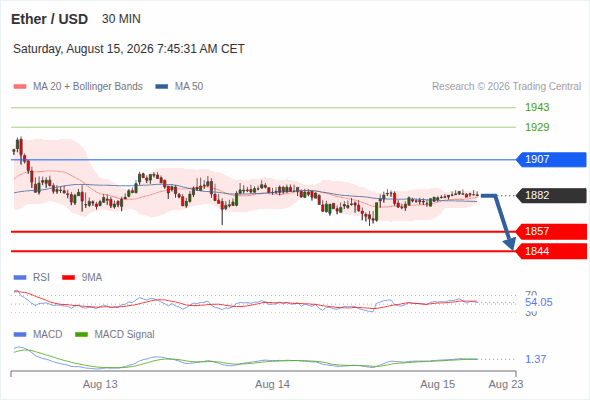Viewport: 590px width, 400px height.
Task: Click the MA 20 + Bollinger Bands legend swatch
Action: (x=20, y=87)
